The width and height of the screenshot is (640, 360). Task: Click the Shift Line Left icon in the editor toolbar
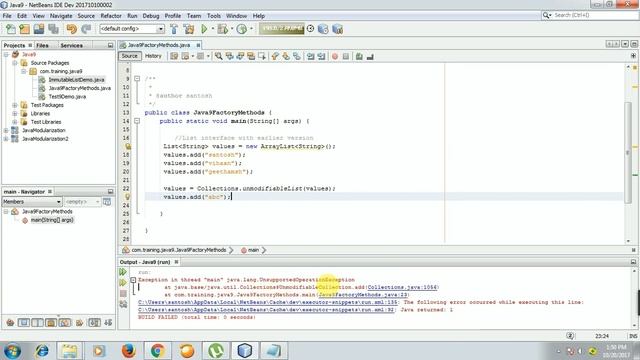[x=311, y=56]
